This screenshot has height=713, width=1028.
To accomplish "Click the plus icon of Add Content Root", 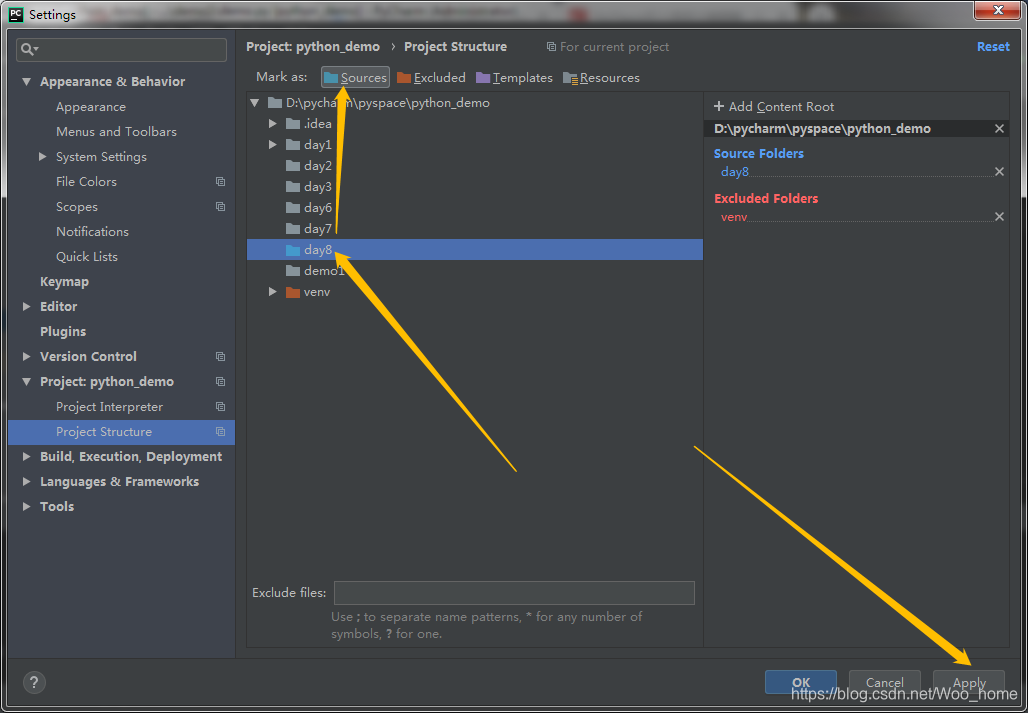I will [719, 106].
